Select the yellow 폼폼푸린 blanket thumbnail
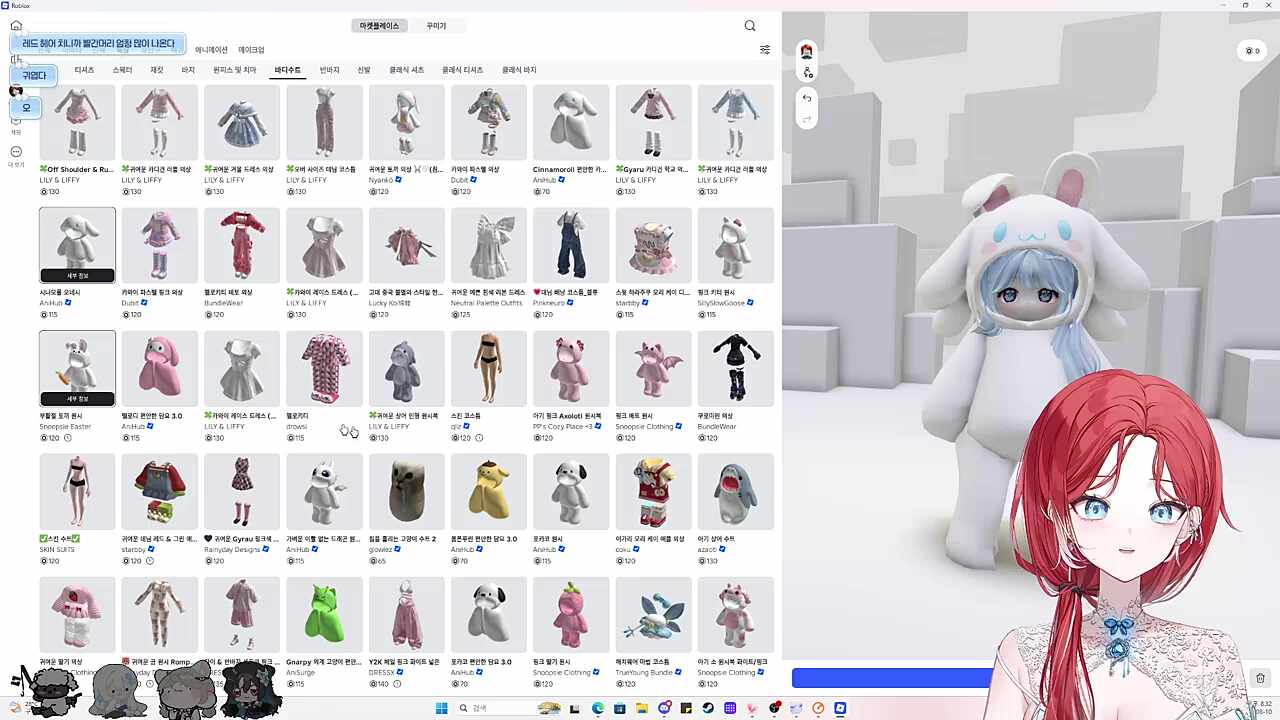This screenshot has height=720, width=1280. (489, 491)
